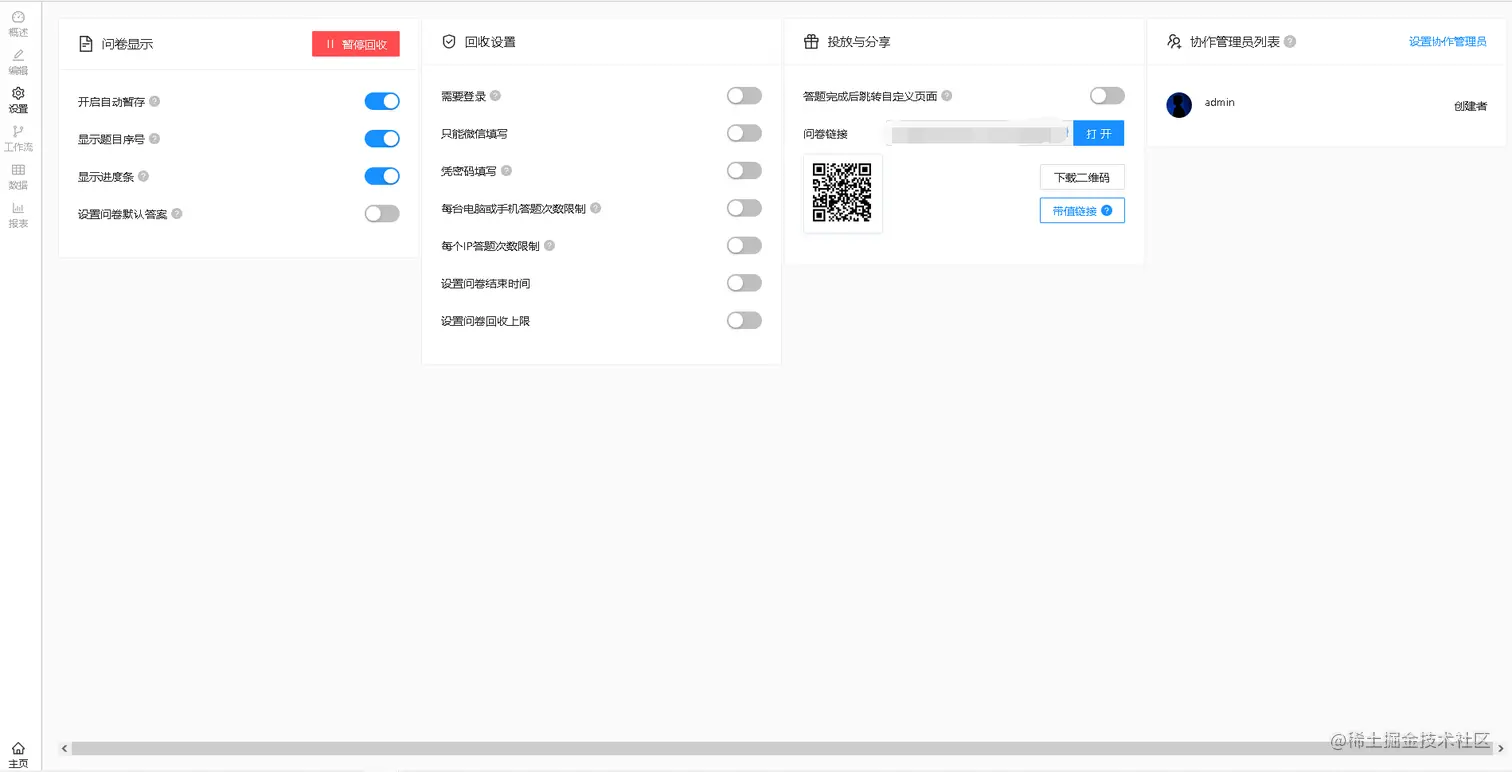The width and height of the screenshot is (1512, 772).
Task: Click the question mark on 带值链接 button
Action: tap(1106, 210)
